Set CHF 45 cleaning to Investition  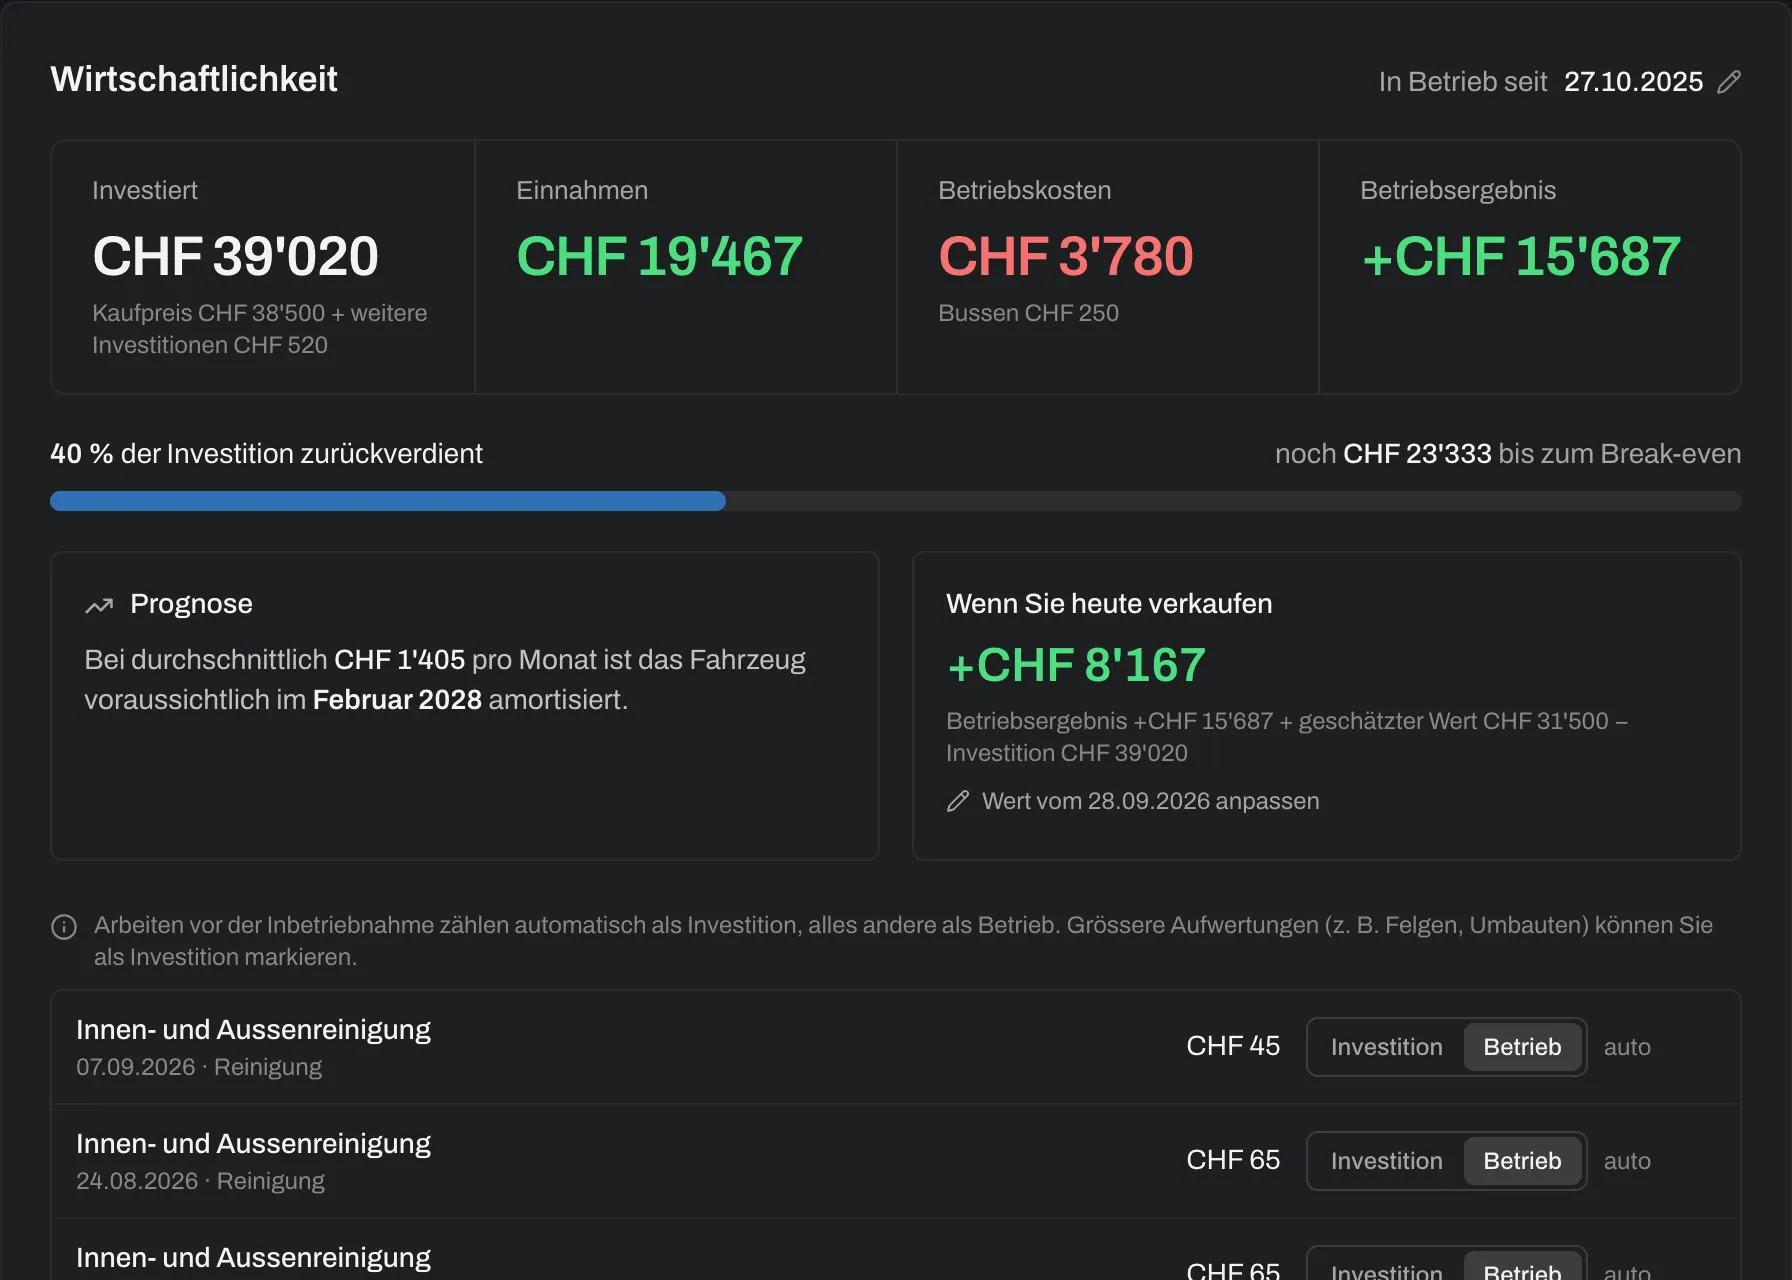coord(1386,1047)
